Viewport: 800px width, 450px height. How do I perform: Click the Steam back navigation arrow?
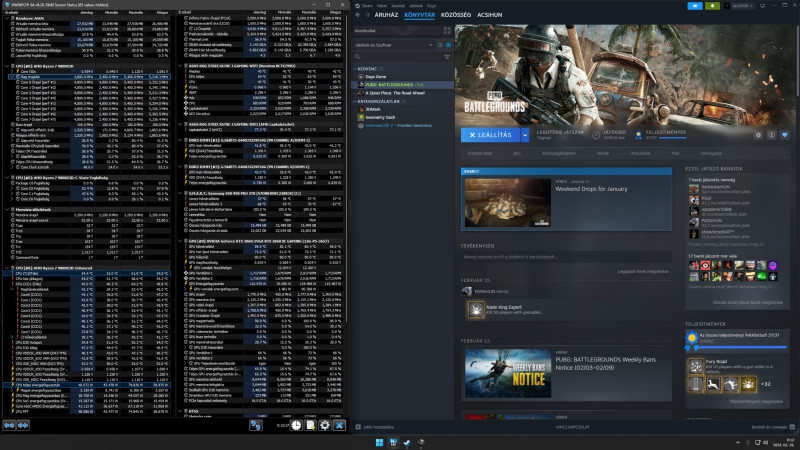tap(358, 15)
